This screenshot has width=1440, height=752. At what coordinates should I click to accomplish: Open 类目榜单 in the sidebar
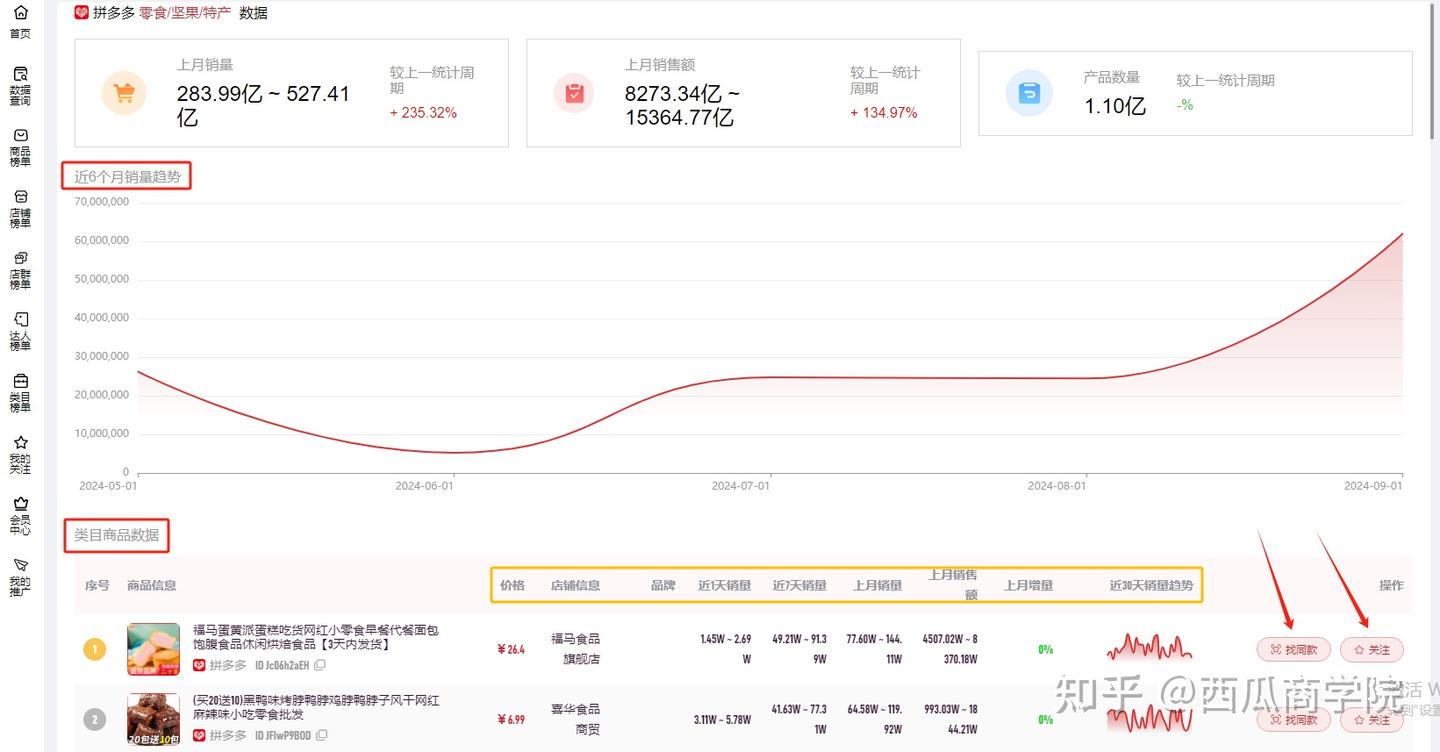20,393
